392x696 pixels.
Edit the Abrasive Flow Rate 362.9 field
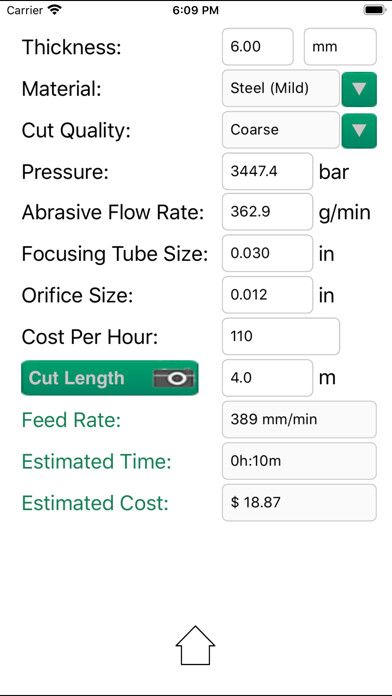267,212
